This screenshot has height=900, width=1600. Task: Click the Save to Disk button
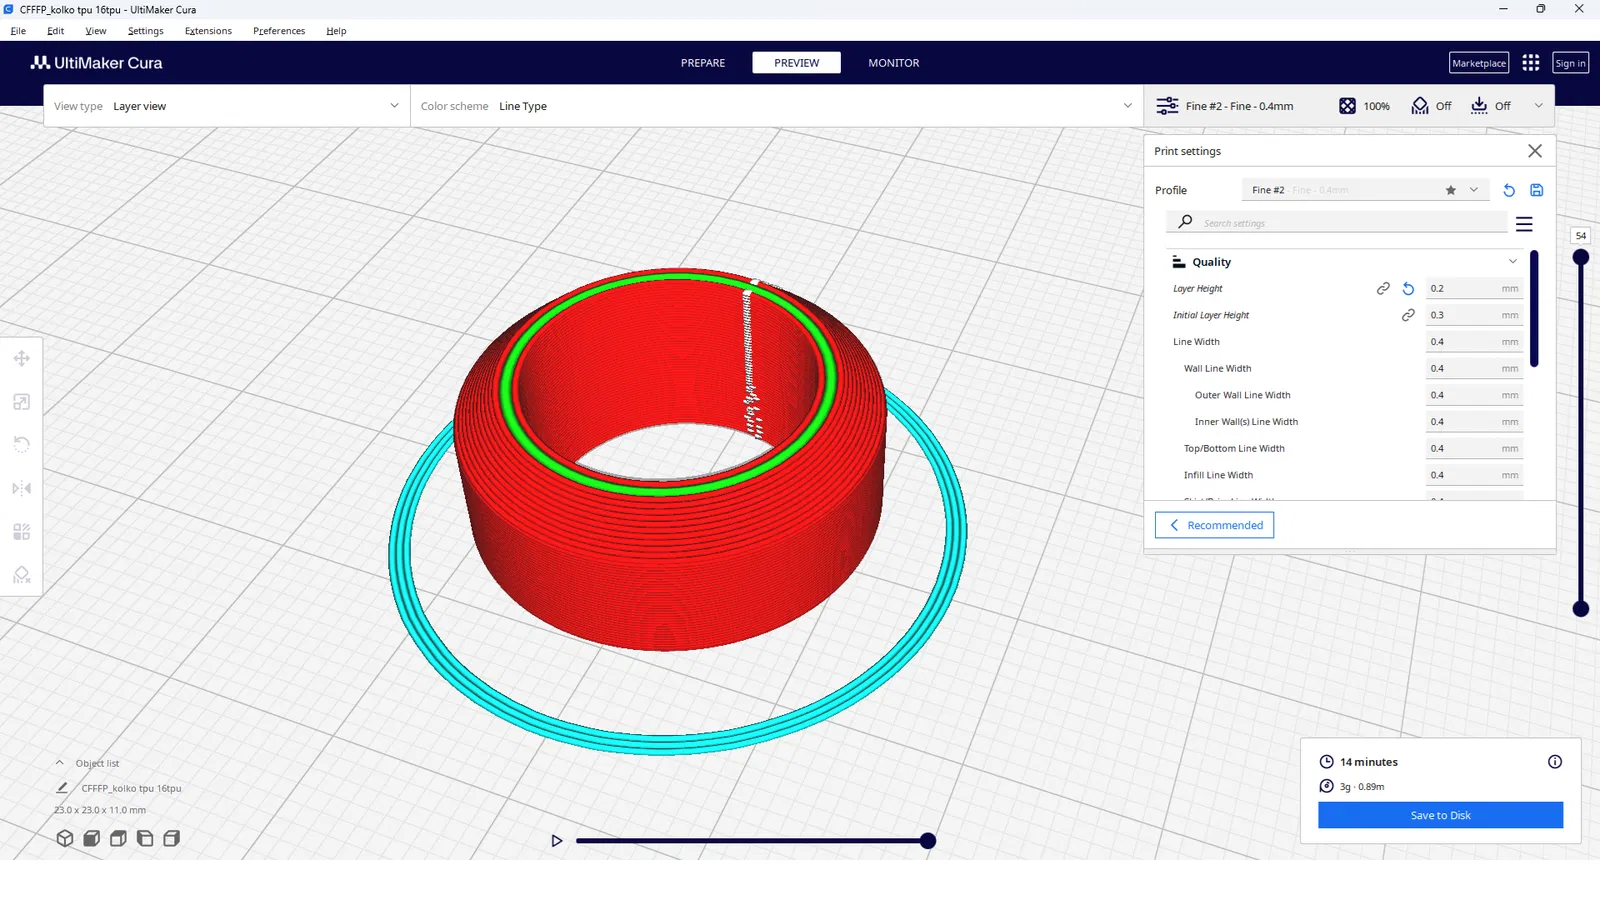click(1440, 815)
